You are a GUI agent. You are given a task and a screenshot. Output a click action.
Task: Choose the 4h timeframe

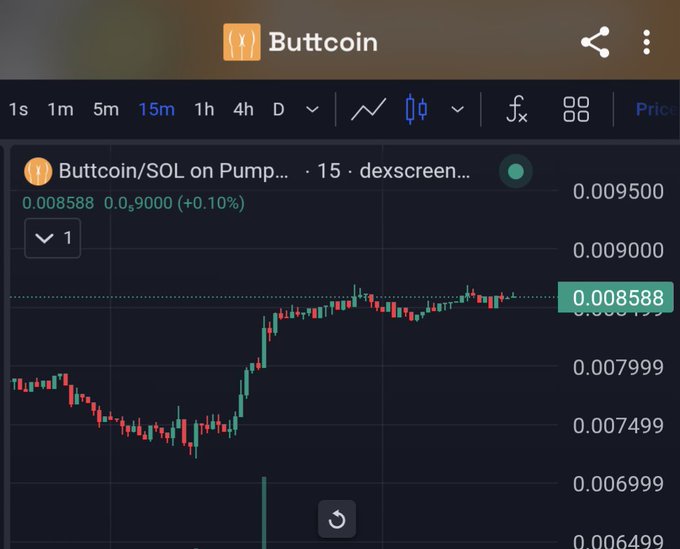243,109
